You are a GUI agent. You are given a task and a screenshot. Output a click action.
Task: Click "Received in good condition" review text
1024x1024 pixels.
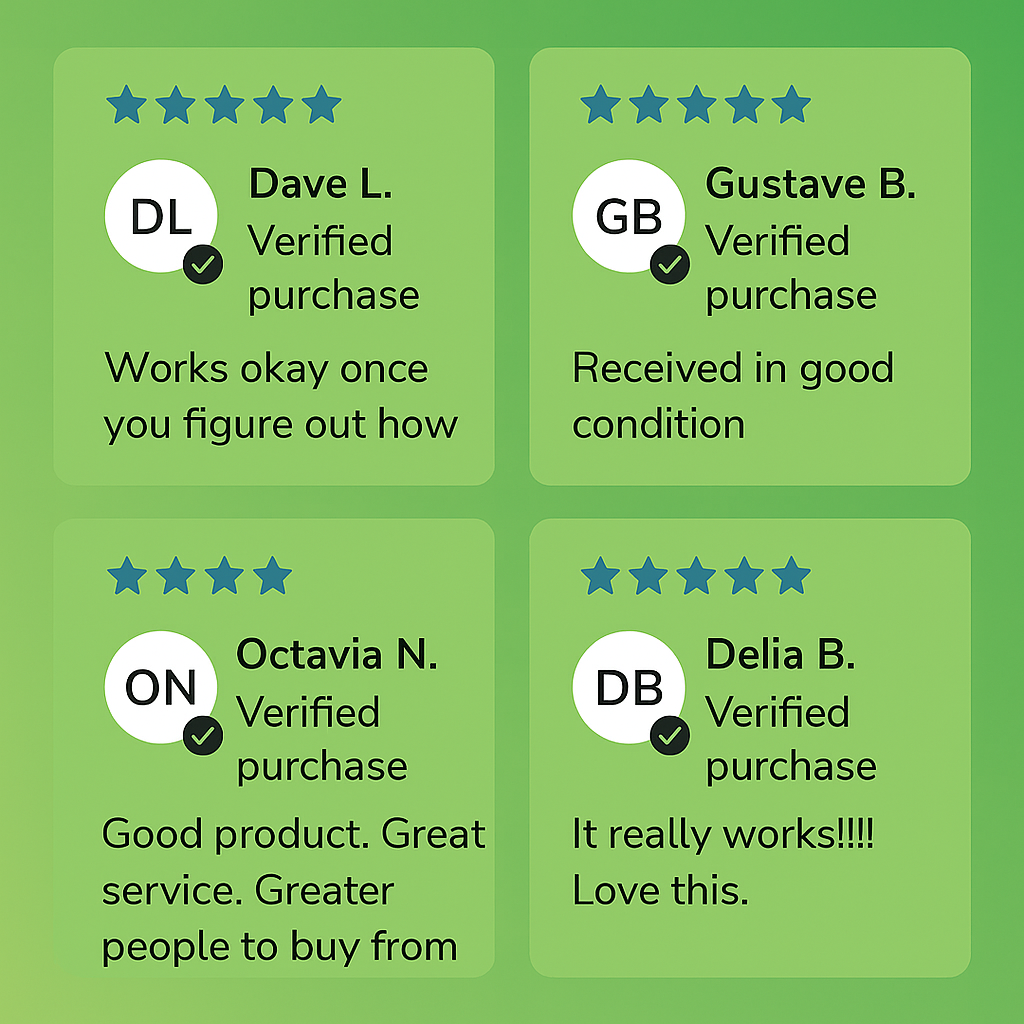[x=732, y=396]
